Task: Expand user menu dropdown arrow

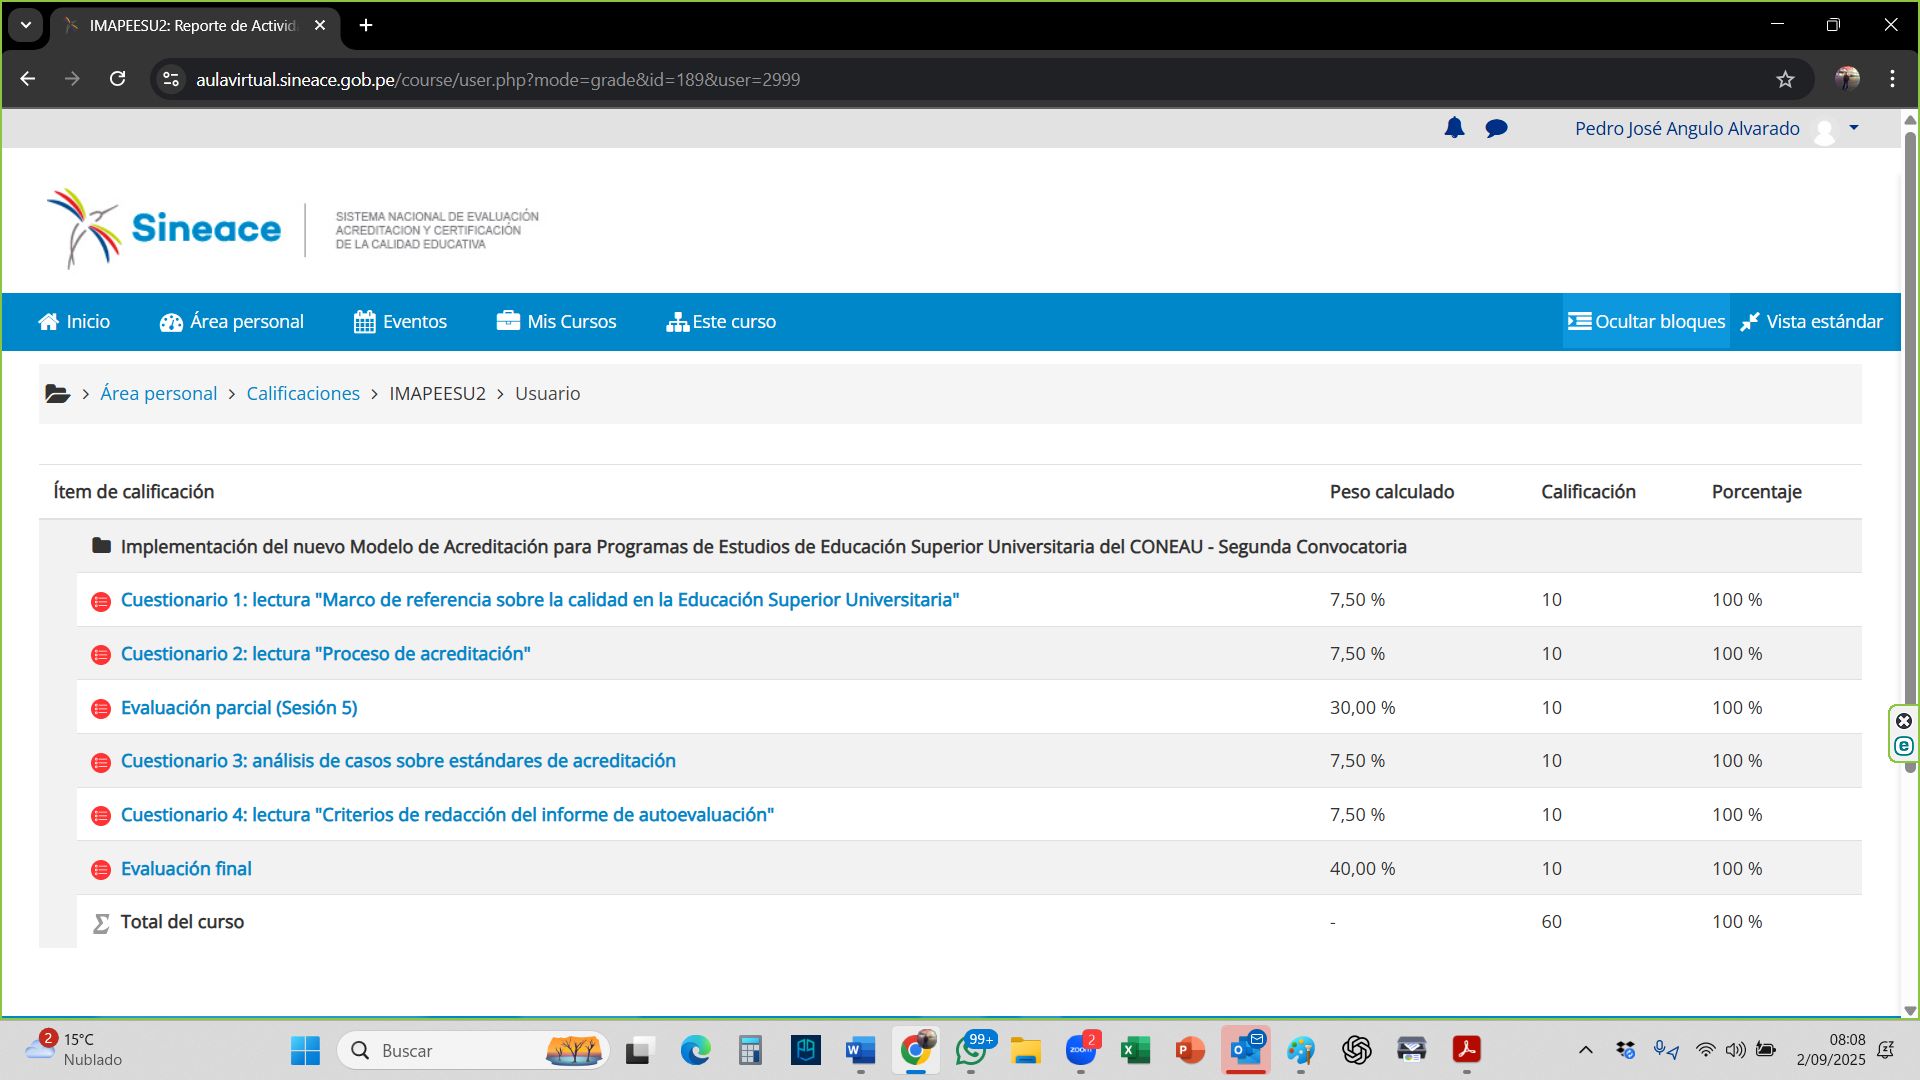Action: 1854,128
